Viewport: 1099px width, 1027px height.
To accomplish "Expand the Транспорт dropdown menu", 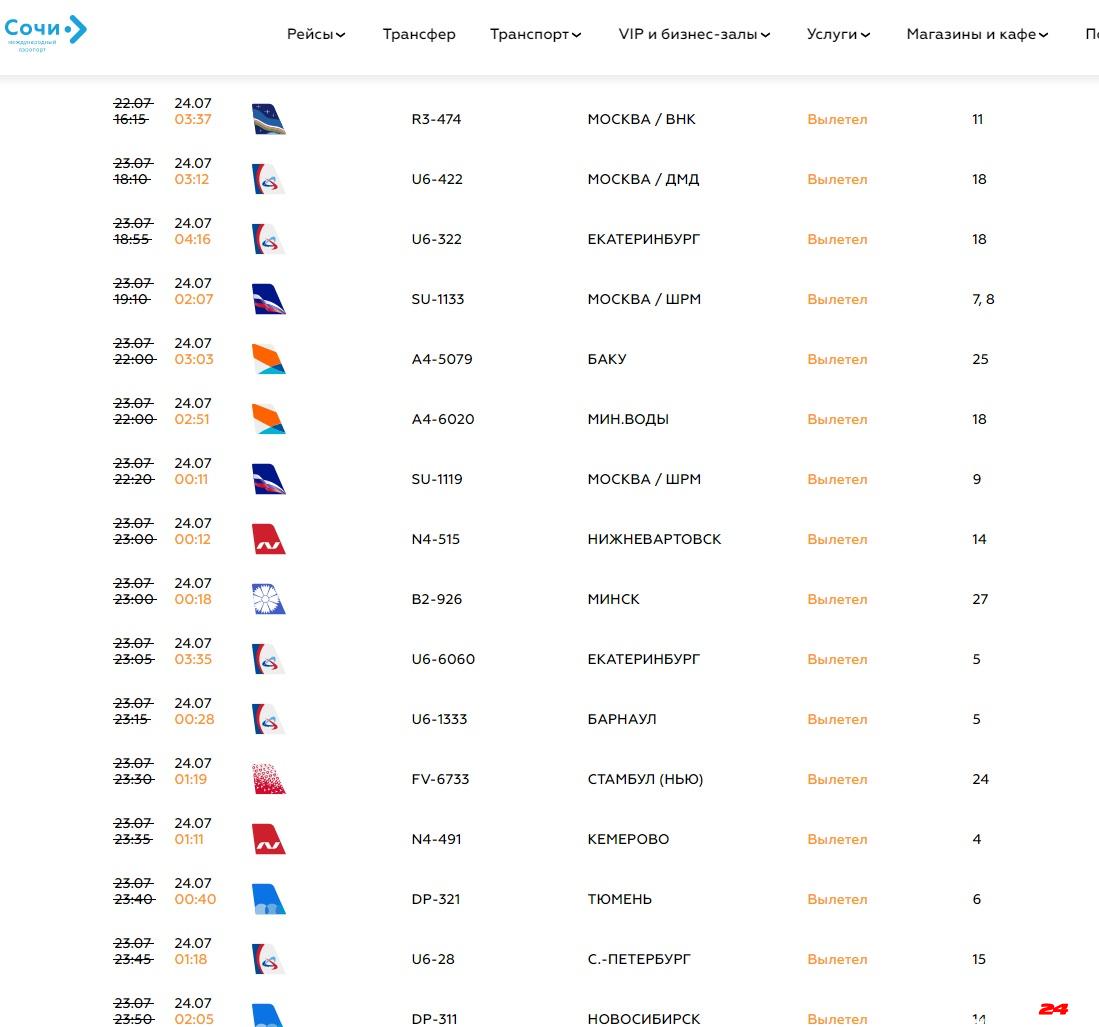I will [535, 34].
